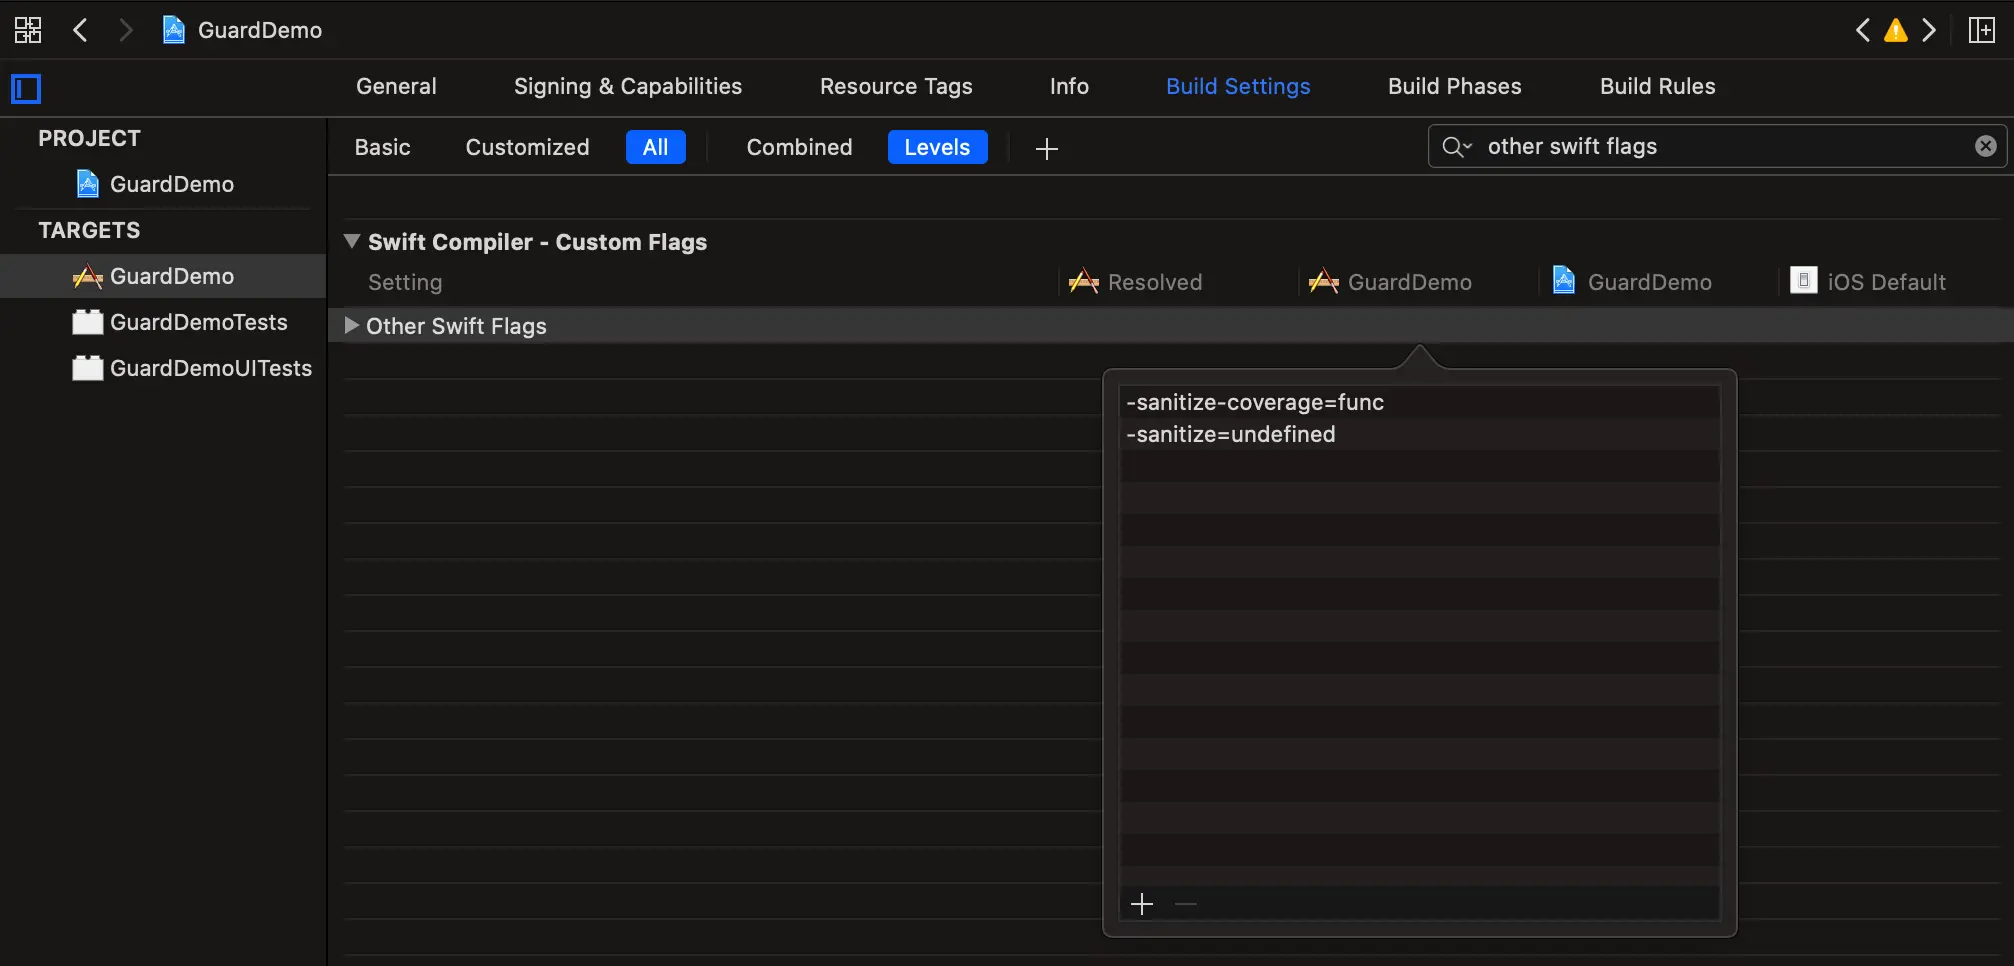Image resolution: width=2014 pixels, height=966 pixels.
Task: Click the Other Swift Flags setting name
Action: click(456, 326)
